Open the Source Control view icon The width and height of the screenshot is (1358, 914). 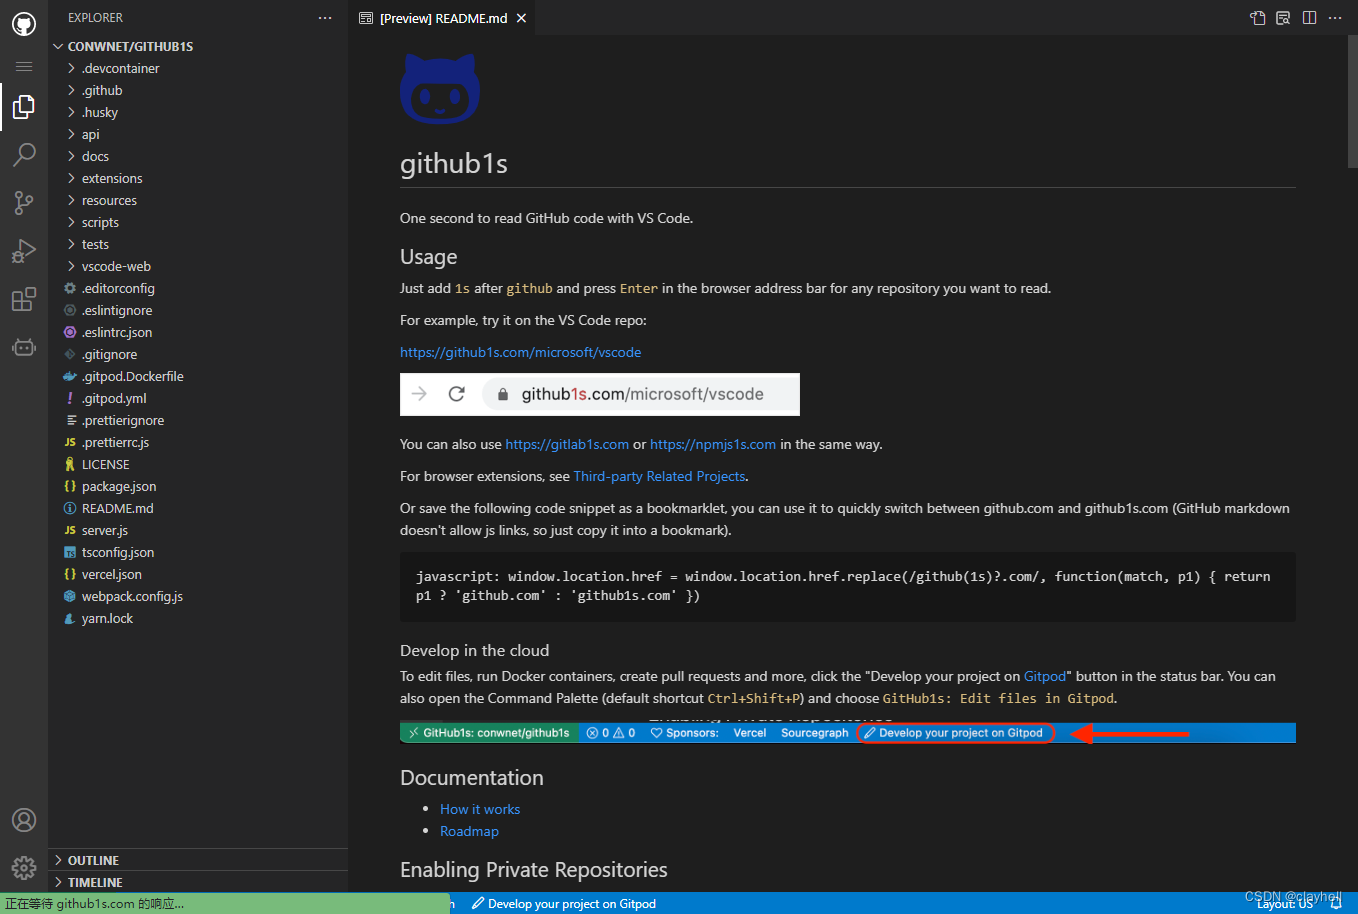24,202
